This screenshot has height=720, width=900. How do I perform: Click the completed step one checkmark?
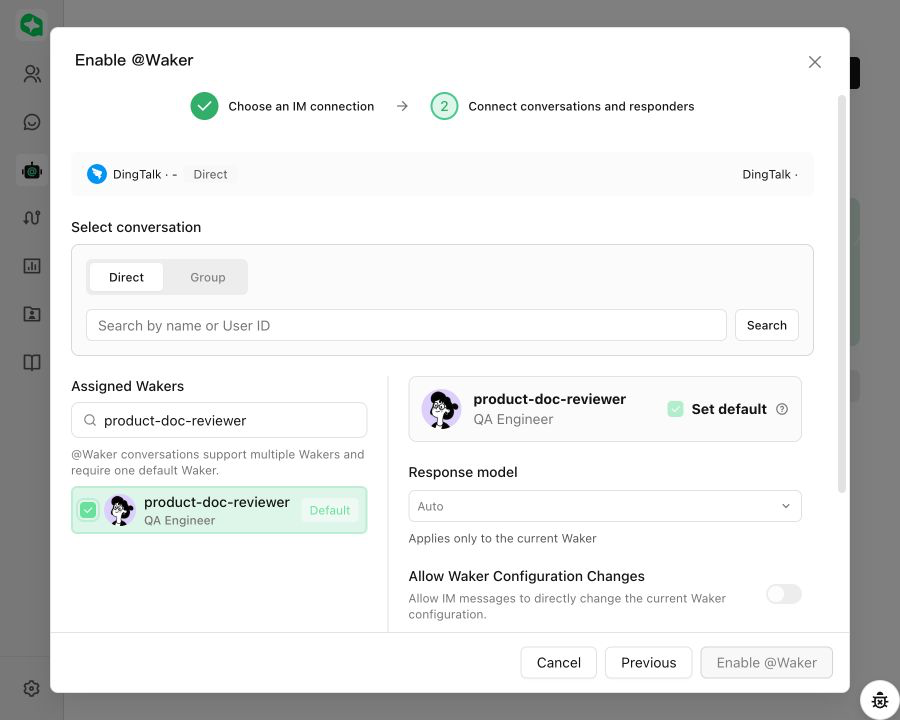tap(204, 106)
